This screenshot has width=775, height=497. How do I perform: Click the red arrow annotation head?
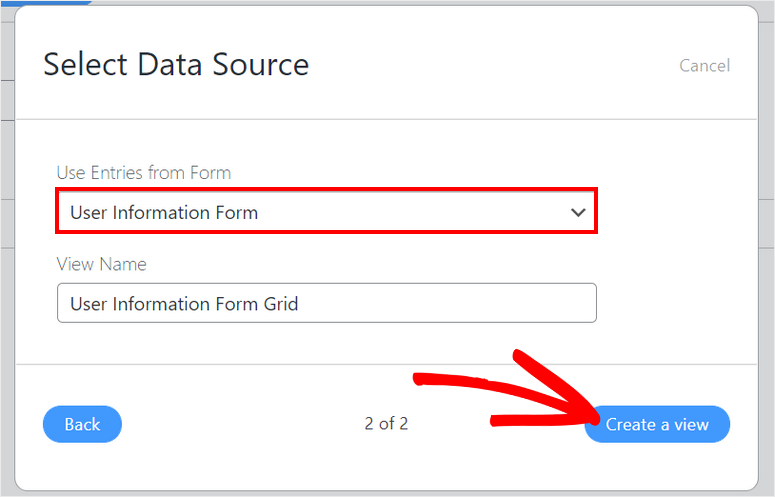point(578,412)
